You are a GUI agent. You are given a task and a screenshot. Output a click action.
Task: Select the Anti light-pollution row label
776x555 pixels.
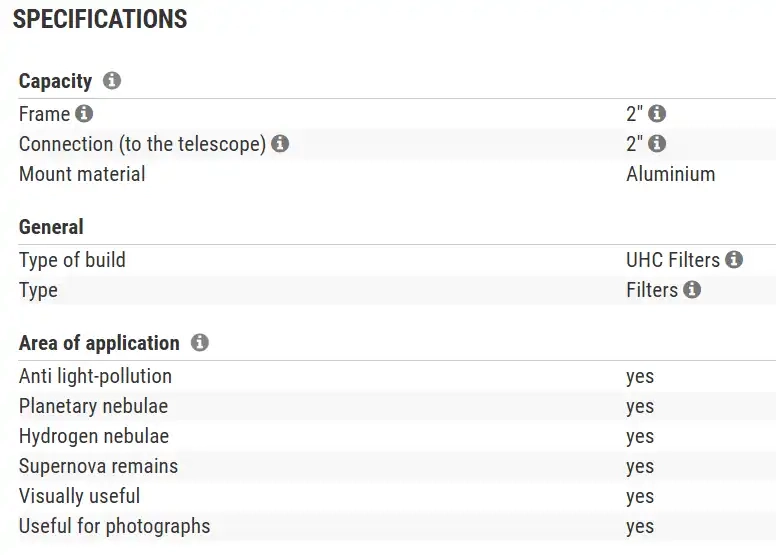tap(95, 376)
